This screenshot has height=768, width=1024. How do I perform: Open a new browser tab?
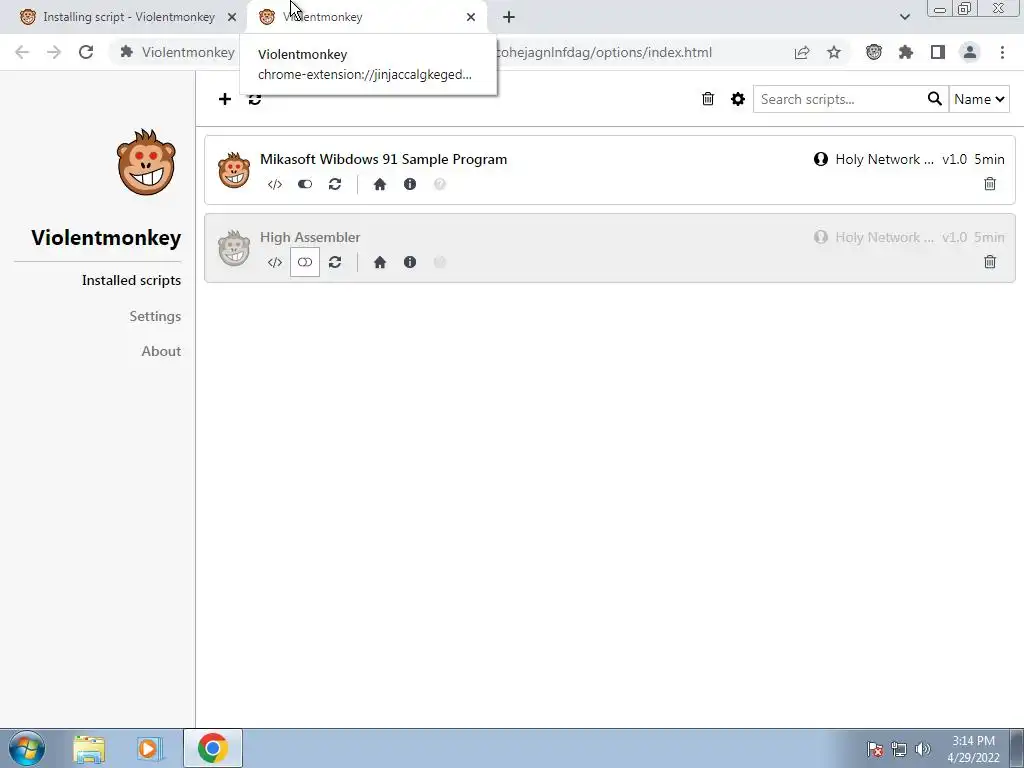pos(509,17)
